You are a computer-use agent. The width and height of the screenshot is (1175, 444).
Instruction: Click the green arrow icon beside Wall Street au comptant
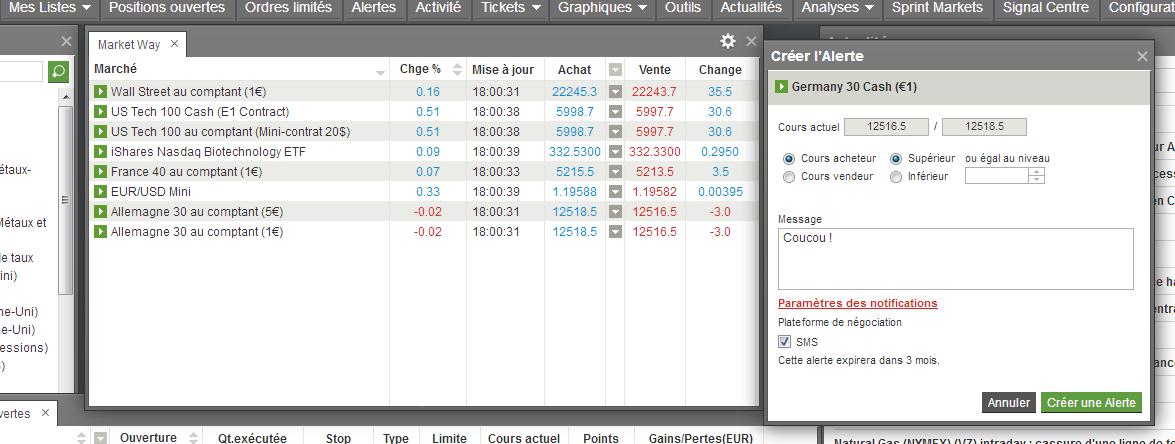[x=100, y=91]
